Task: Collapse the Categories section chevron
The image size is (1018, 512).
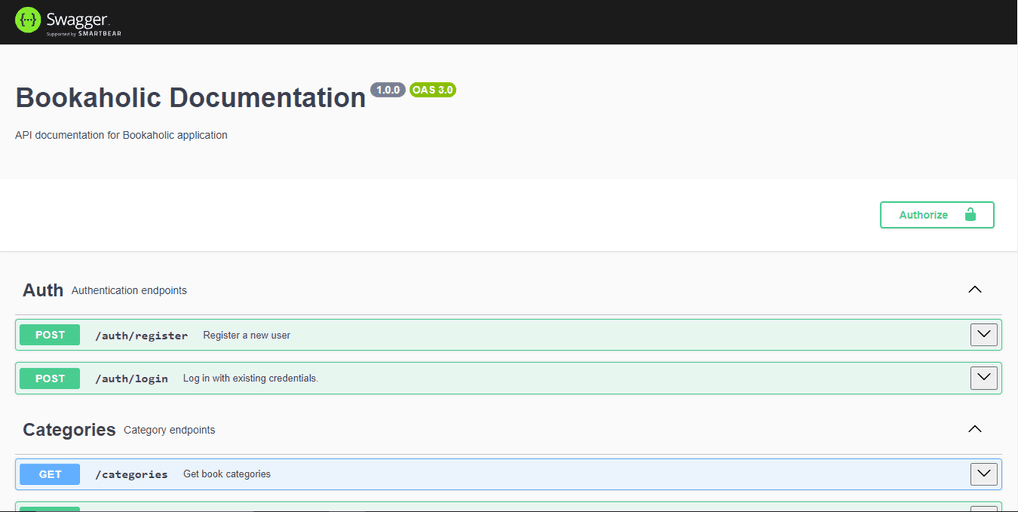Action: 975,429
